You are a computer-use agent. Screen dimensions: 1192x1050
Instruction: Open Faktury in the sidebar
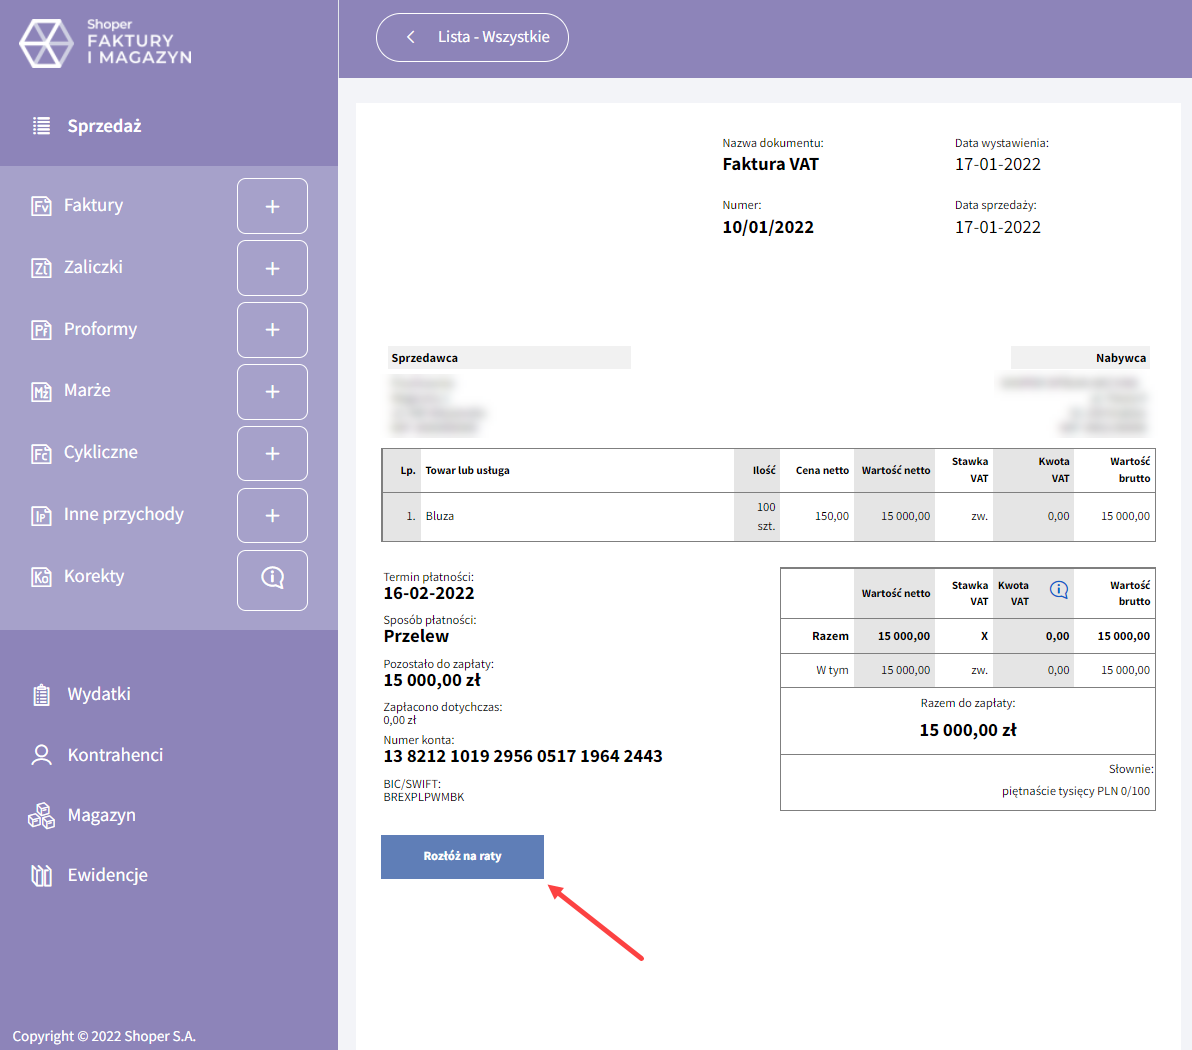[93, 205]
